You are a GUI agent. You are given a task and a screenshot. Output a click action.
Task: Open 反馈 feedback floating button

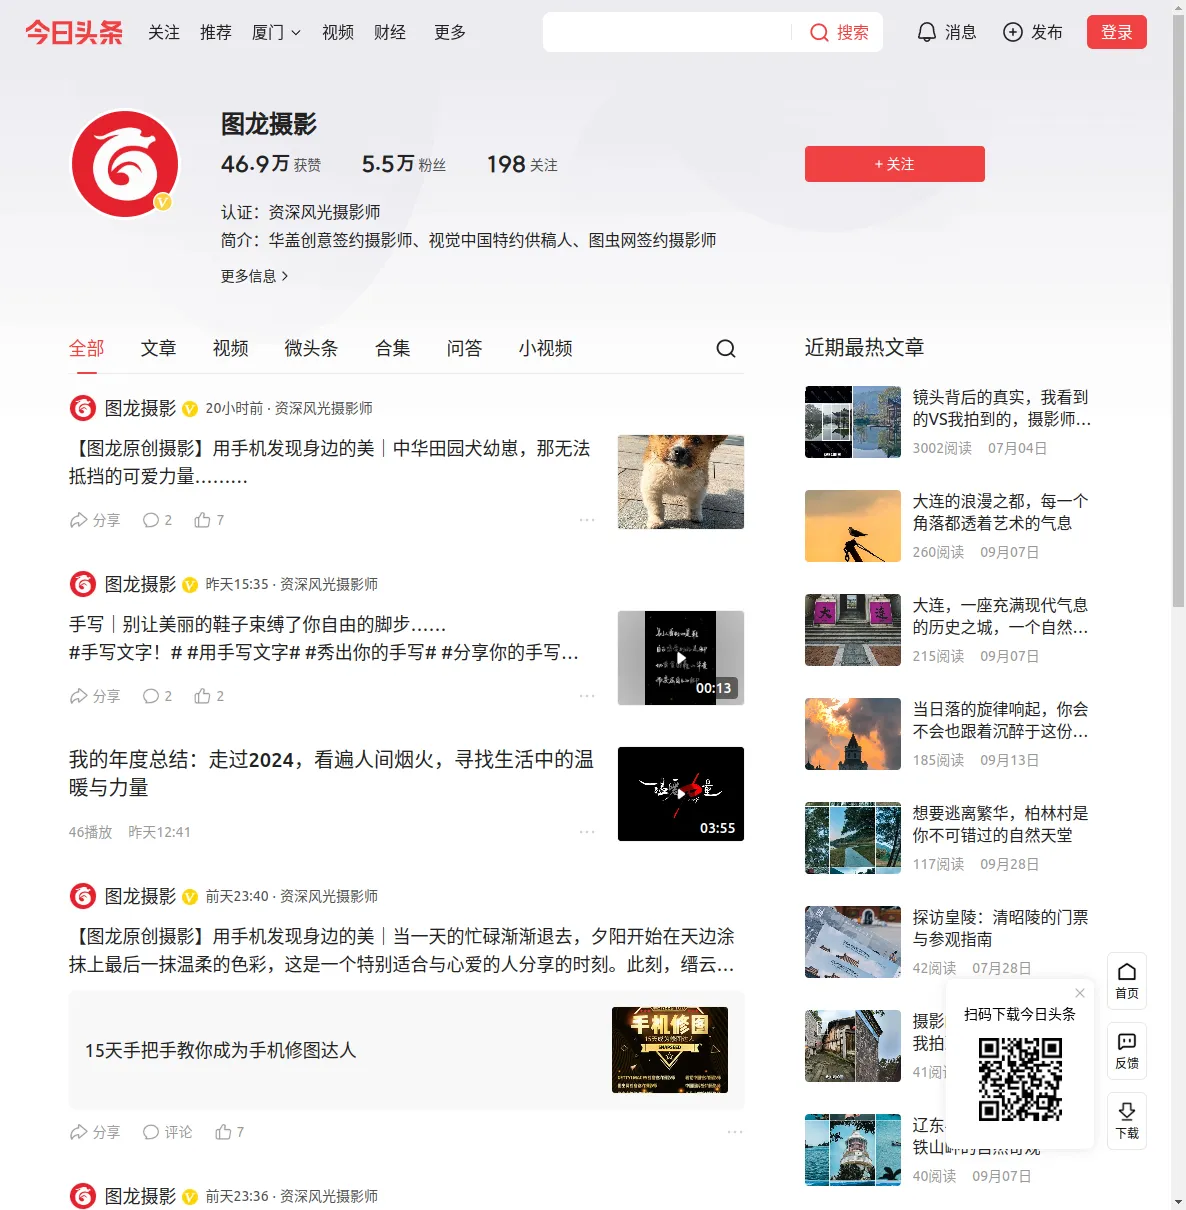1127,1051
